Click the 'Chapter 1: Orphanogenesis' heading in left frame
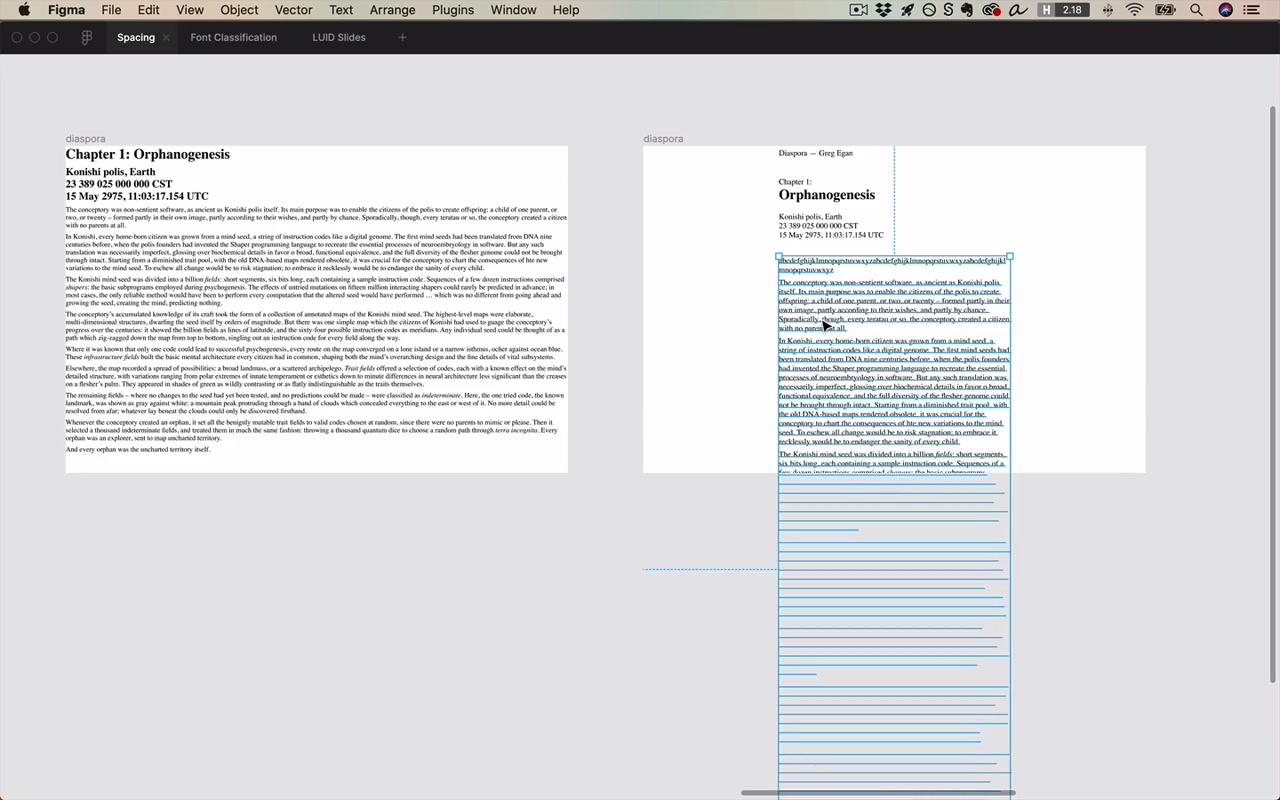 click(148, 154)
